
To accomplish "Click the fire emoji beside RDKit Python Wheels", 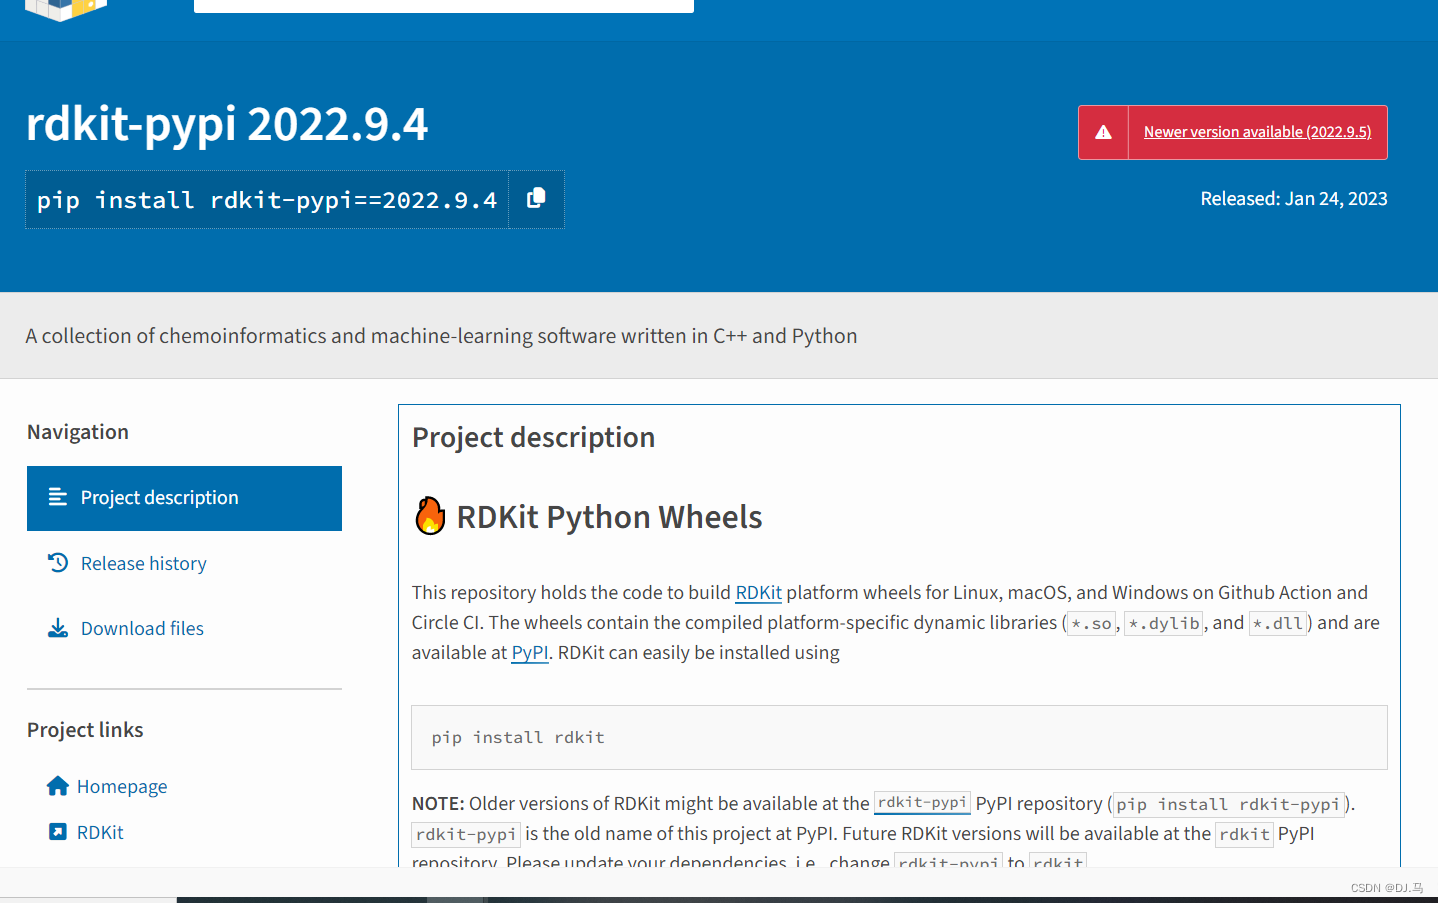I will coord(430,516).
